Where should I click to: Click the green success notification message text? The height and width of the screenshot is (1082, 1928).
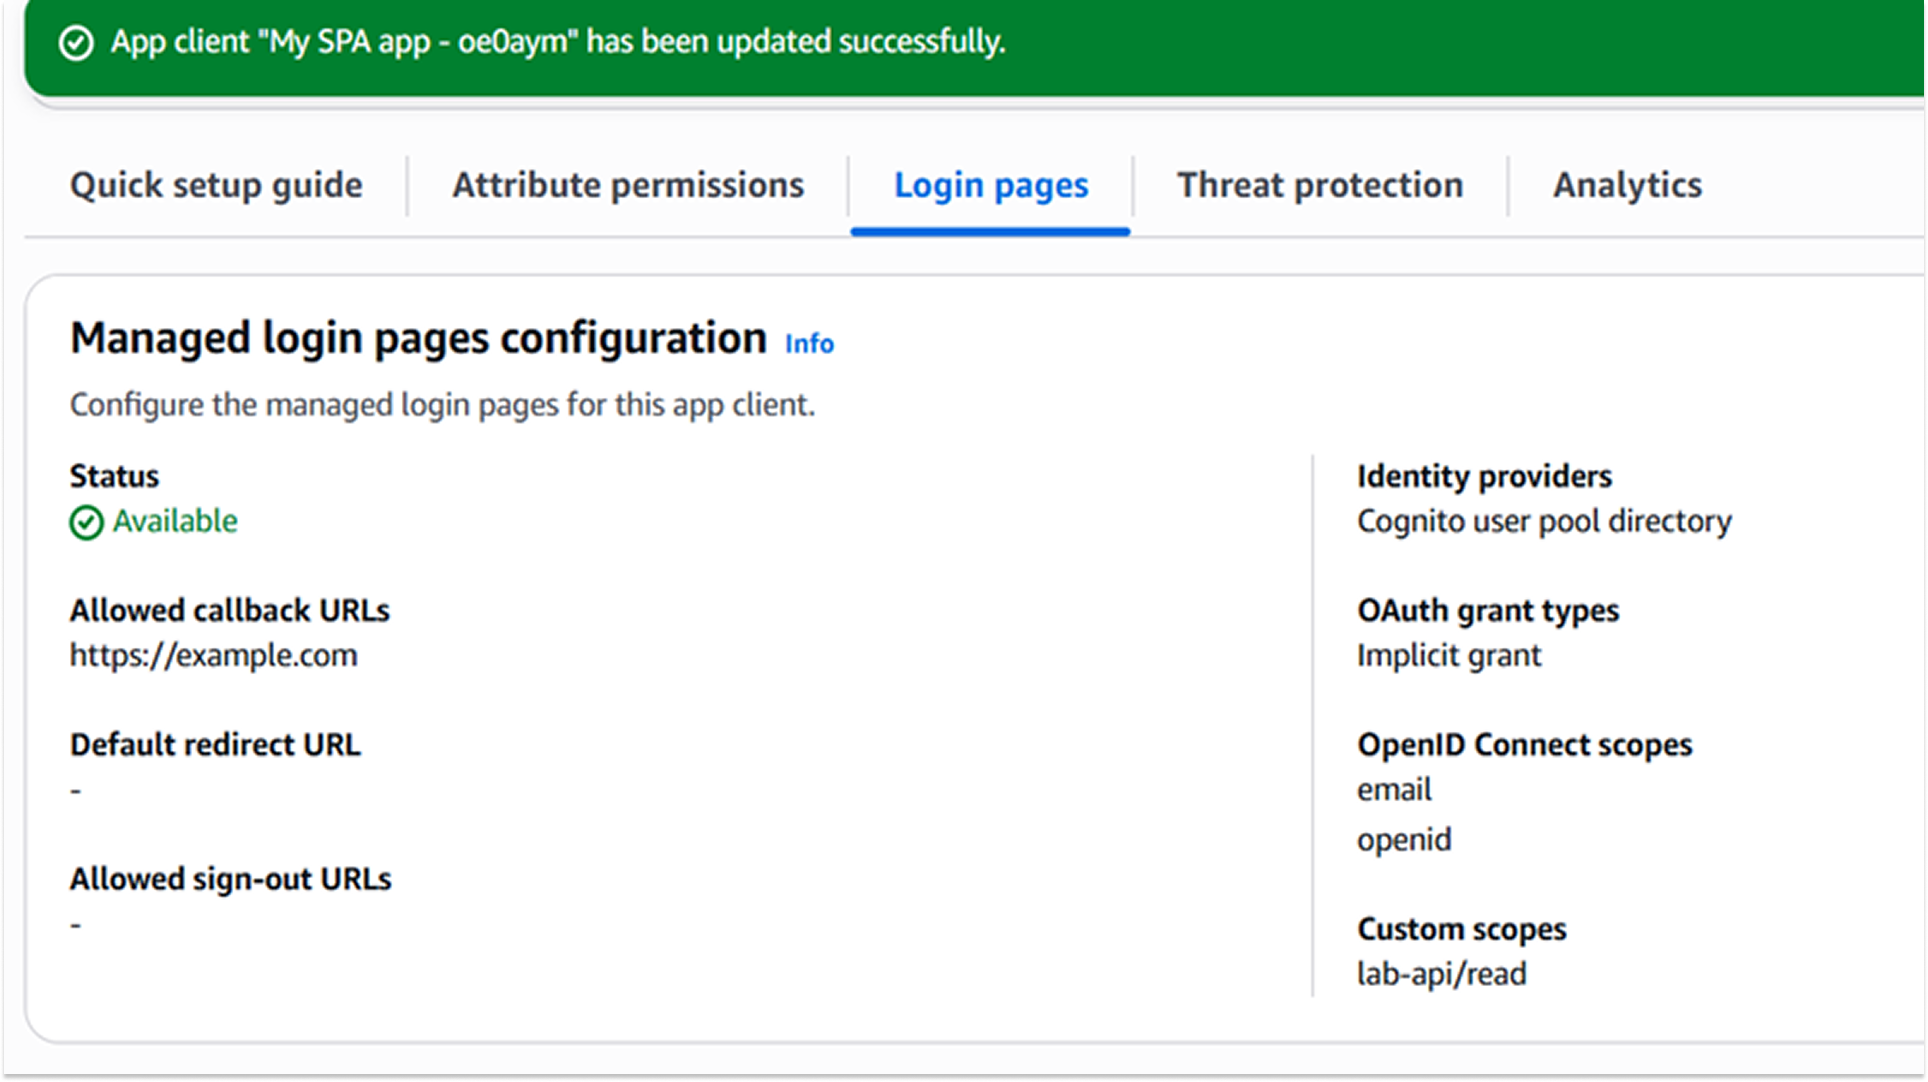(557, 42)
